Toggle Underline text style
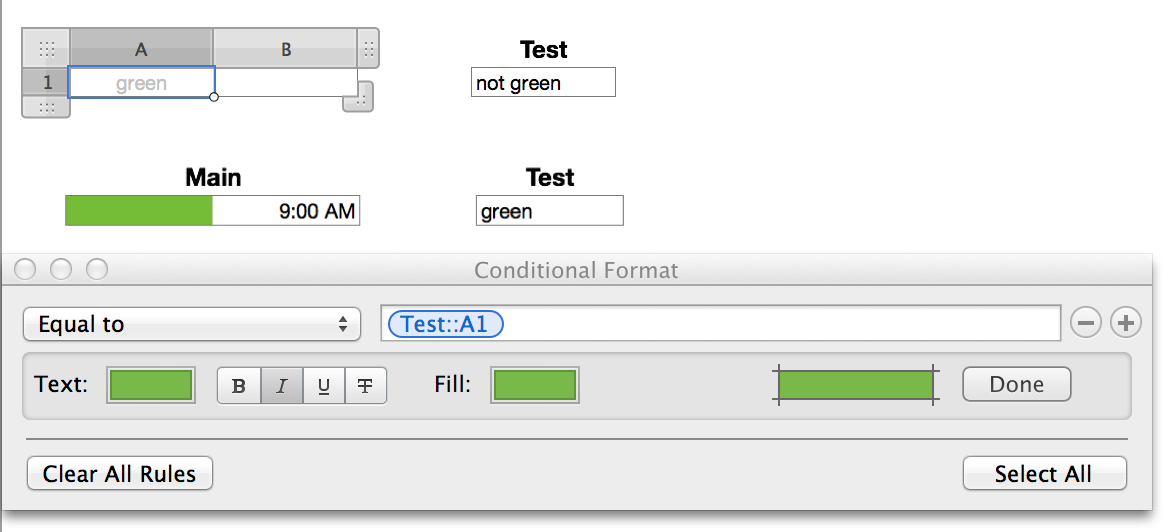Viewport: 1168px width, 532px height. pyautogui.click(x=324, y=386)
